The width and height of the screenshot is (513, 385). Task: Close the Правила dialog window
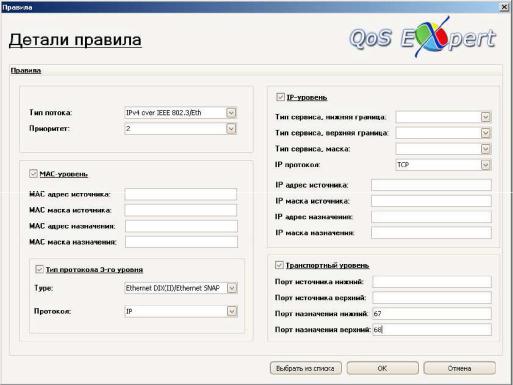pos(505,7)
